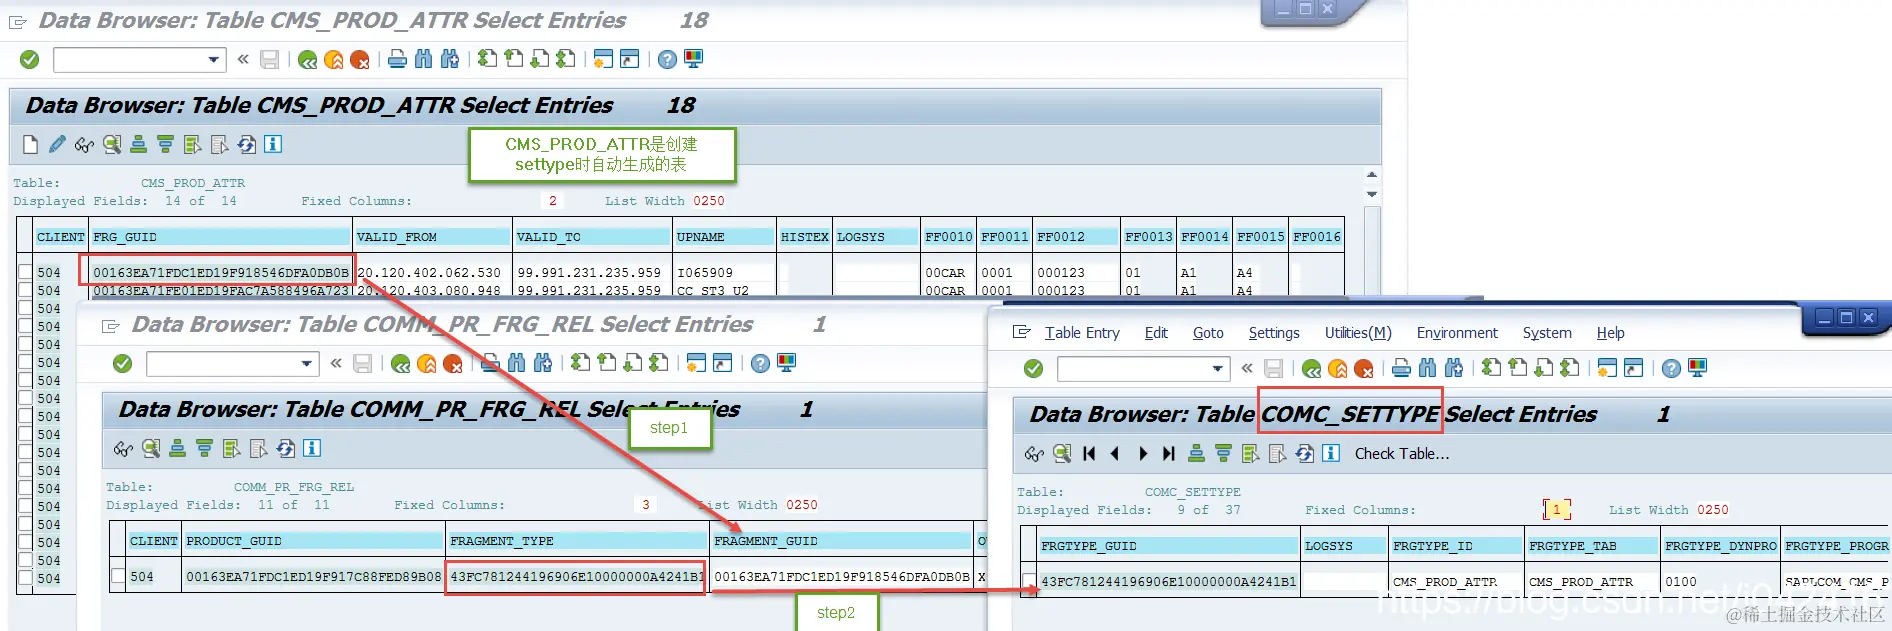Viewport: 1892px width, 631px height.
Task: Open the Settings menu
Action: pyautogui.click(x=1274, y=333)
